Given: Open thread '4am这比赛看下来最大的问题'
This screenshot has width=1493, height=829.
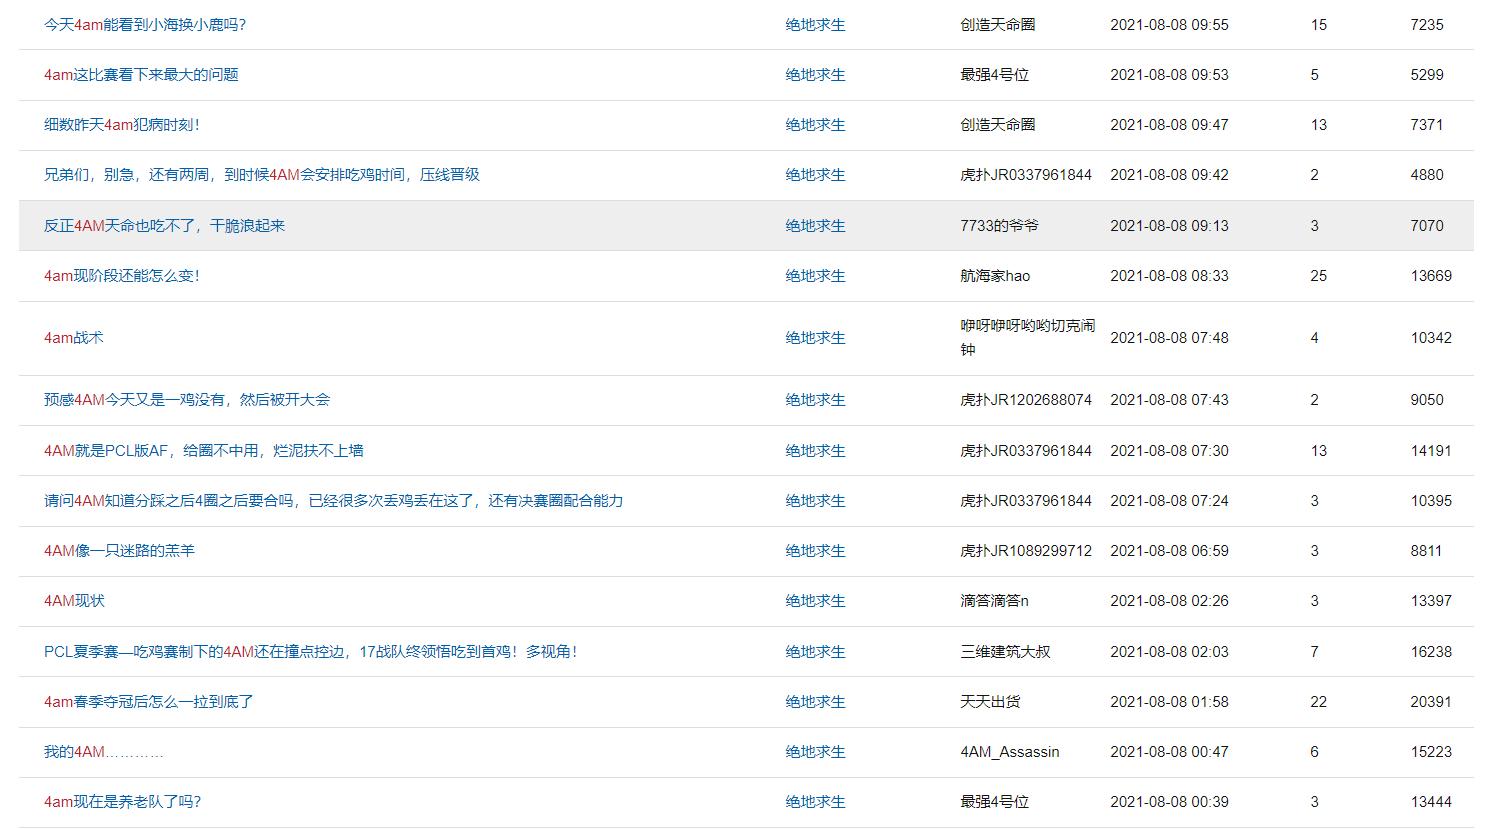Looking at the screenshot, I should pyautogui.click(x=141, y=75).
